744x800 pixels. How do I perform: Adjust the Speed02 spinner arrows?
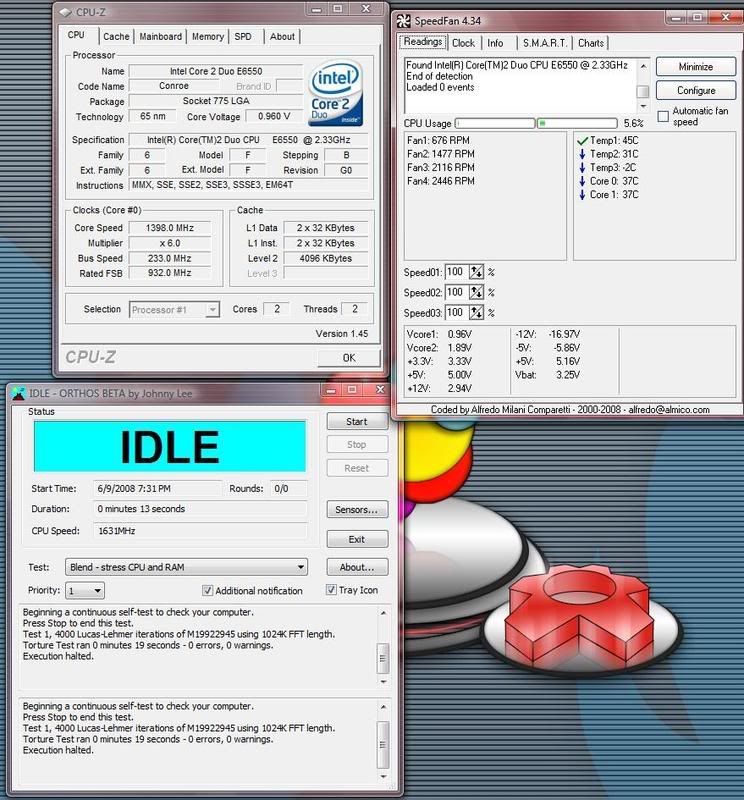[x=476, y=292]
